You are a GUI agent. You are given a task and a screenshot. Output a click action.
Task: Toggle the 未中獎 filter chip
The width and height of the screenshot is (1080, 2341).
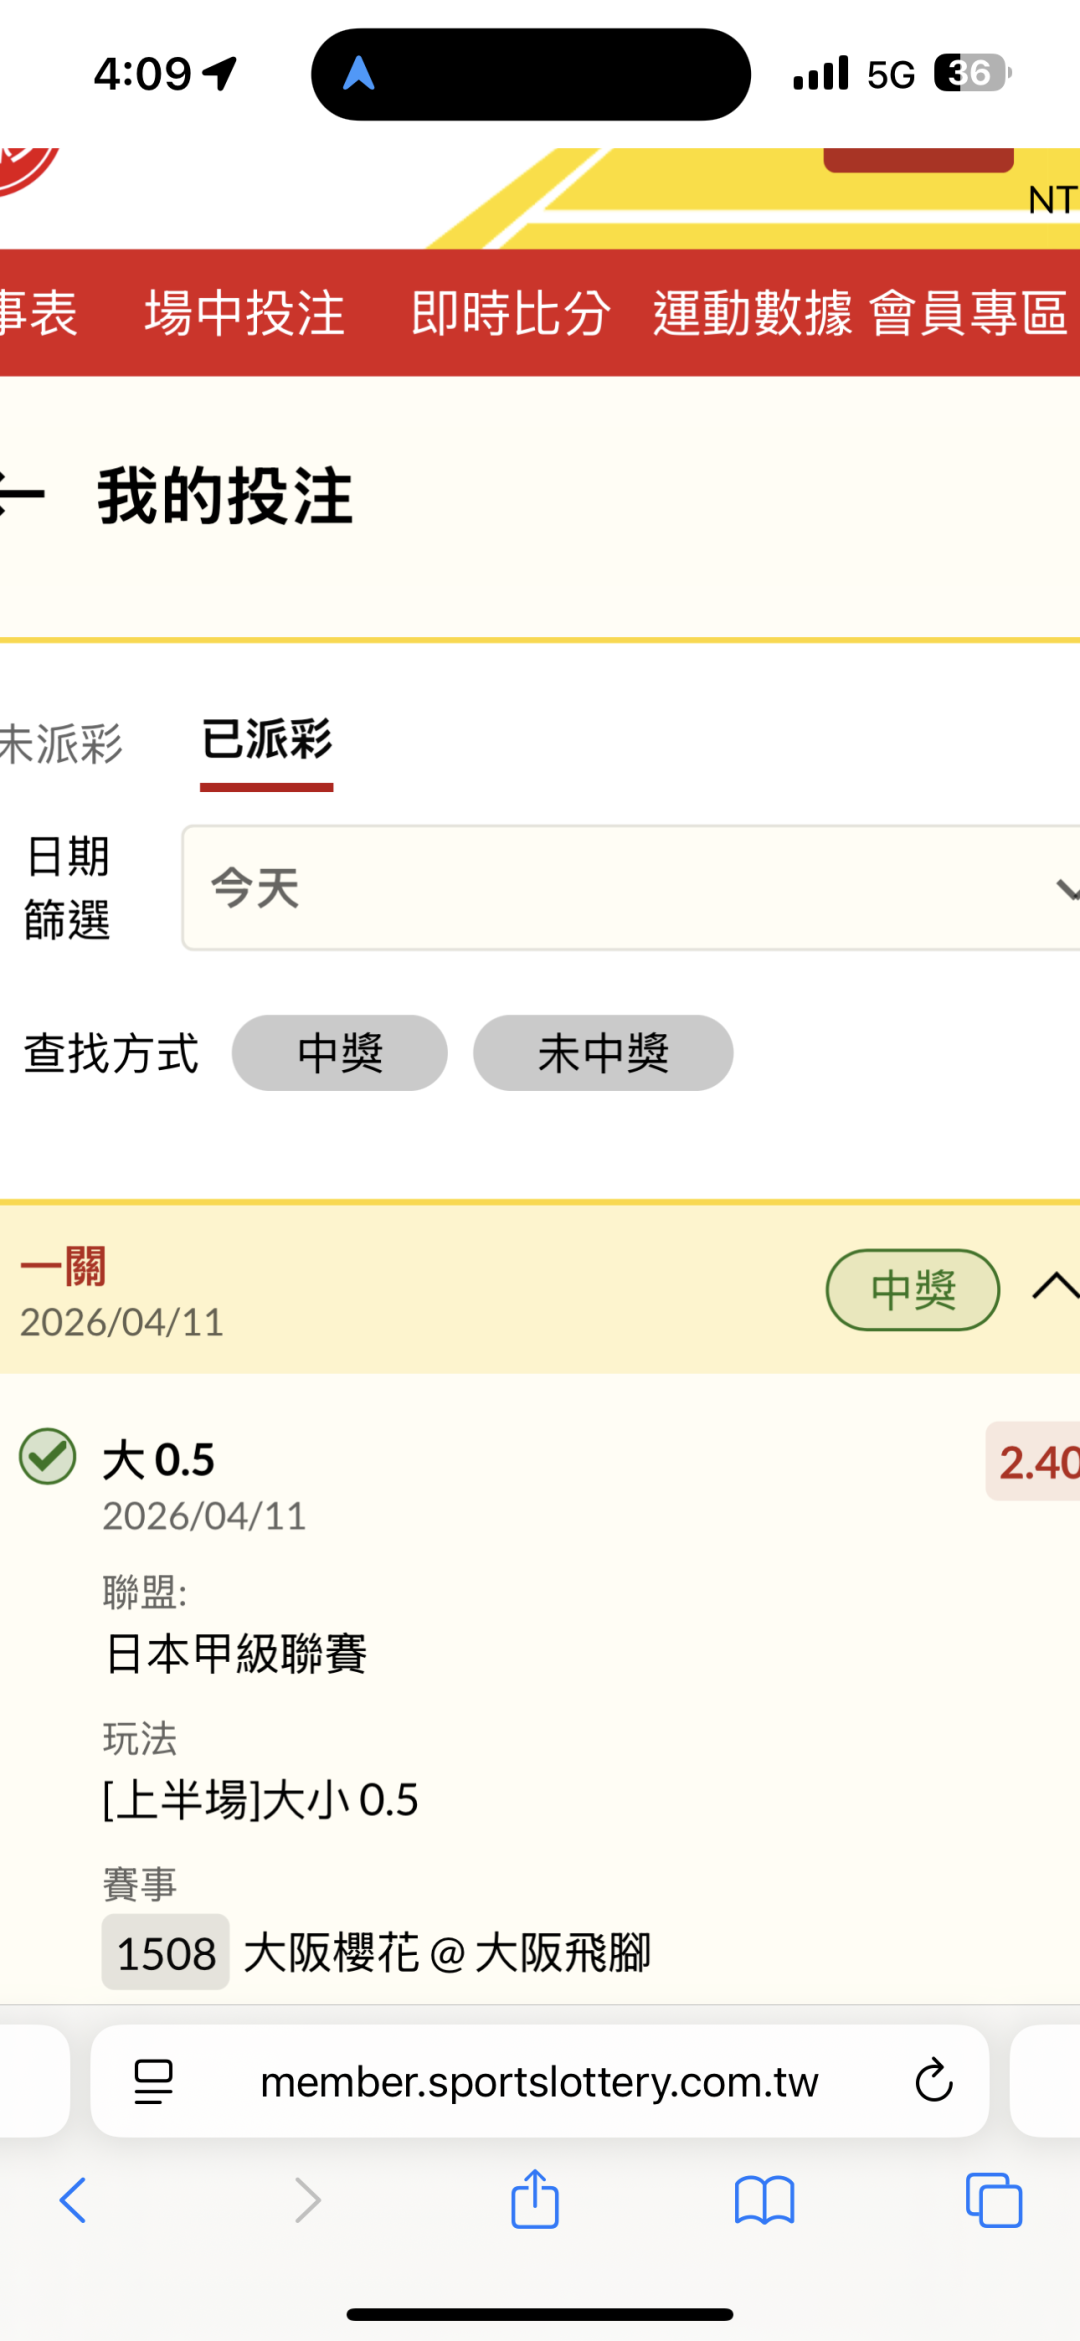pos(603,1053)
